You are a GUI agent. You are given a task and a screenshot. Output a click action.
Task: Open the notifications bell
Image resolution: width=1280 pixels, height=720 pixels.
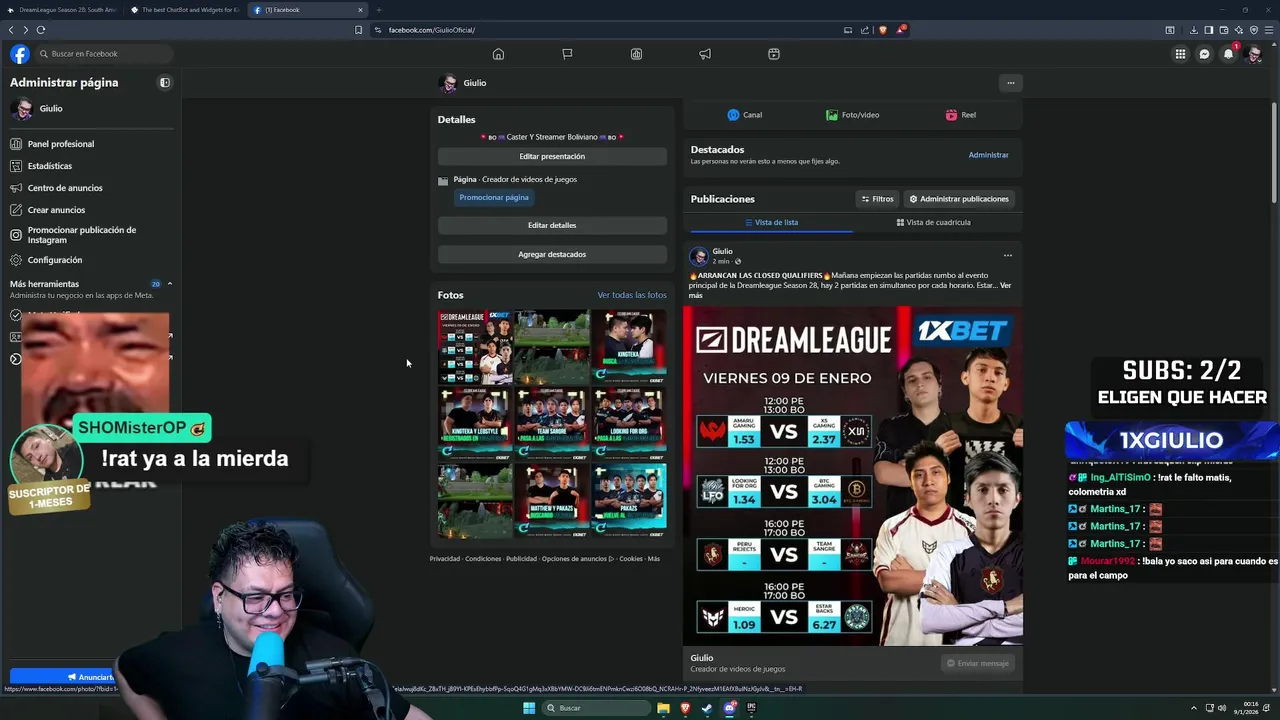point(1229,54)
